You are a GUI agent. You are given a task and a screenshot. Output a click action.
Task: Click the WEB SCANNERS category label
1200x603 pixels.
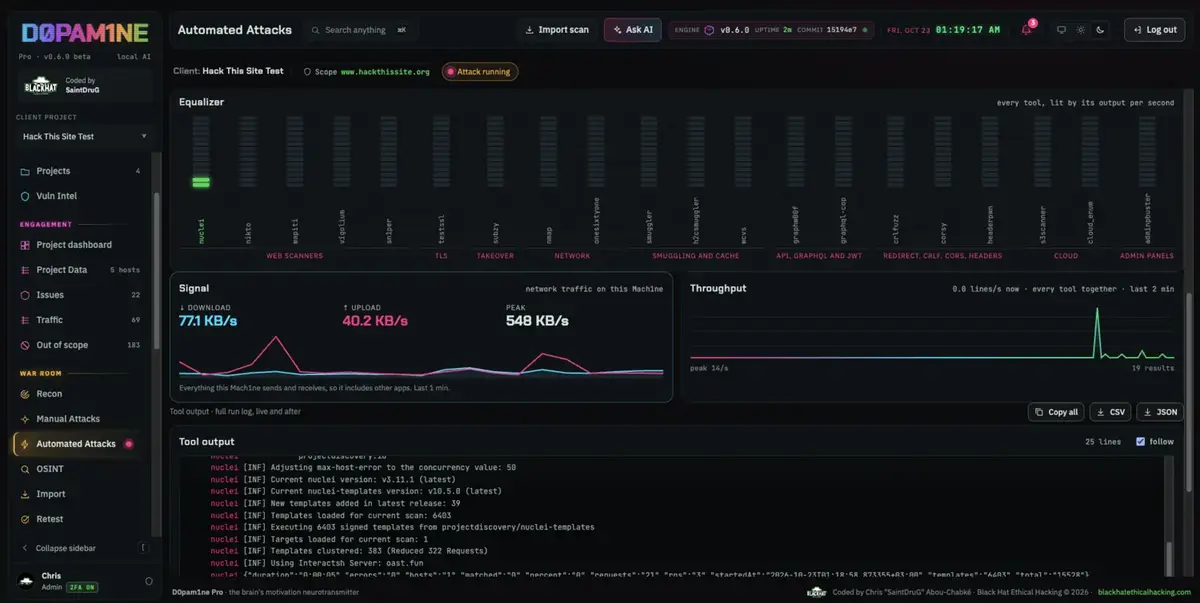point(295,256)
